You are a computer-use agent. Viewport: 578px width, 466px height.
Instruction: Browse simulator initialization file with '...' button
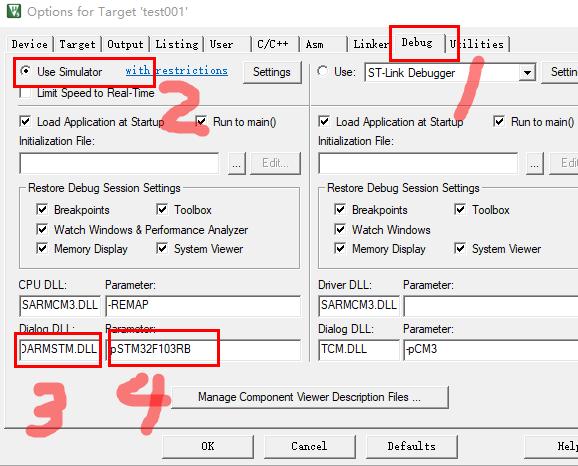[x=237, y=163]
